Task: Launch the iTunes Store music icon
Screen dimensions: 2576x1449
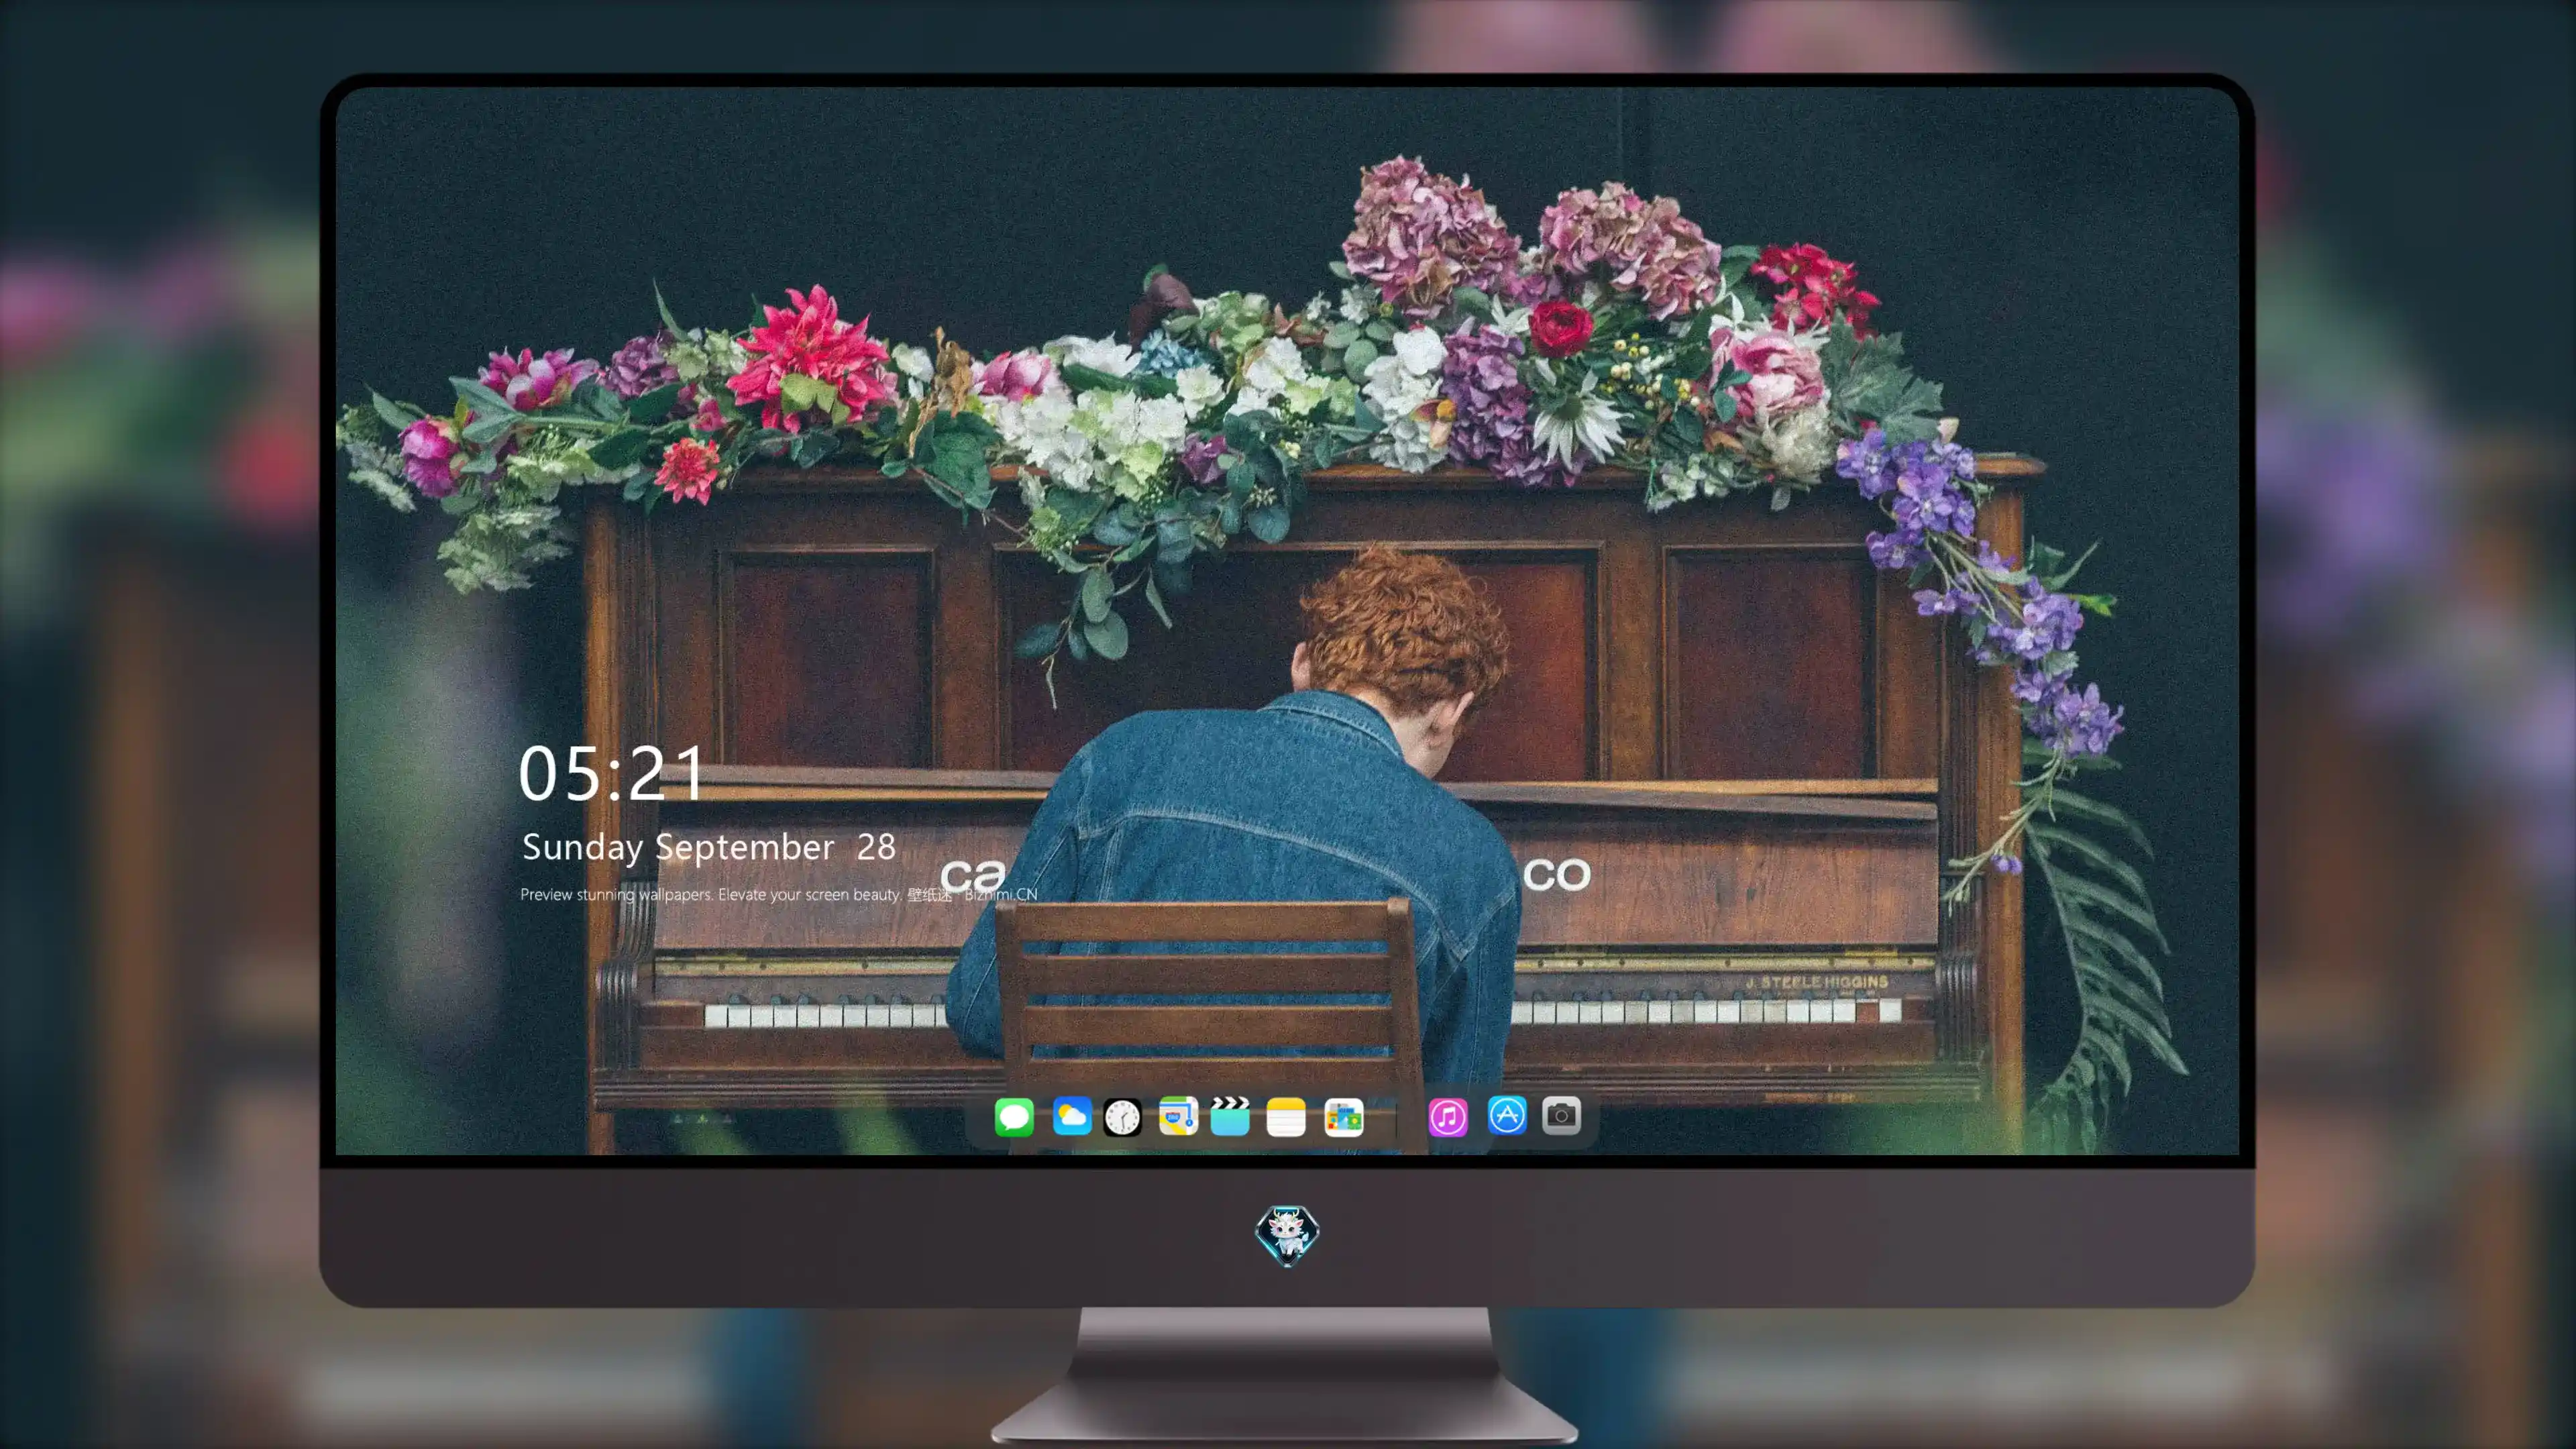Action: pos(1448,1117)
